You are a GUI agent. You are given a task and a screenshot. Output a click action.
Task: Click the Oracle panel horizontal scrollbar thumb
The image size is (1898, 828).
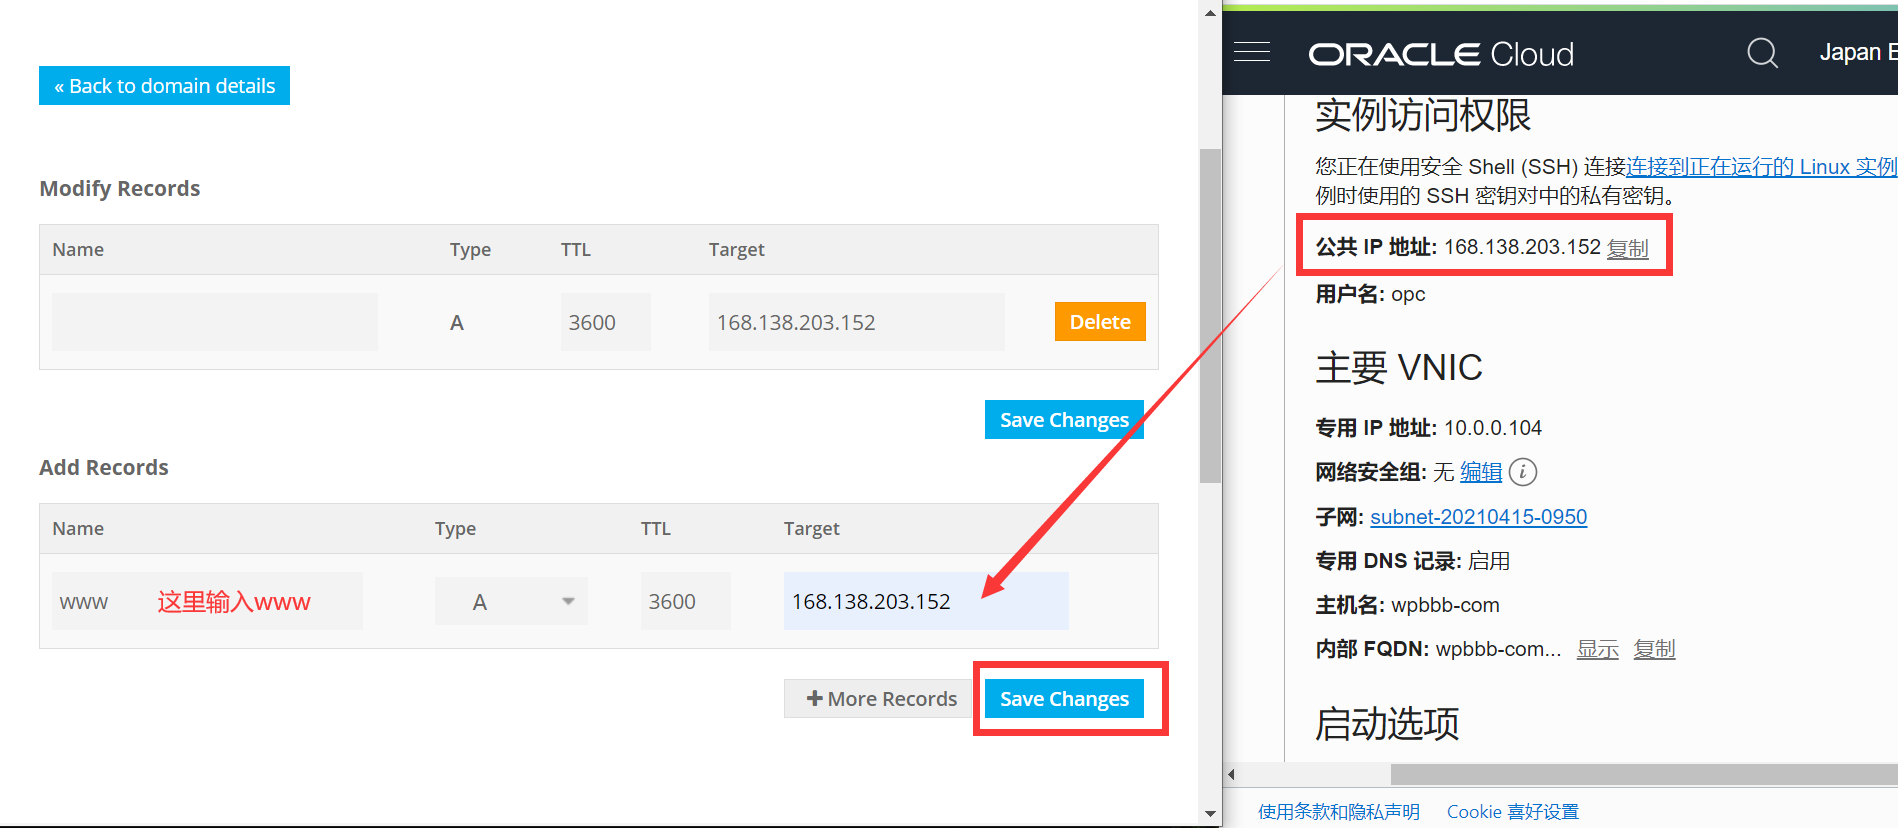click(x=1644, y=775)
